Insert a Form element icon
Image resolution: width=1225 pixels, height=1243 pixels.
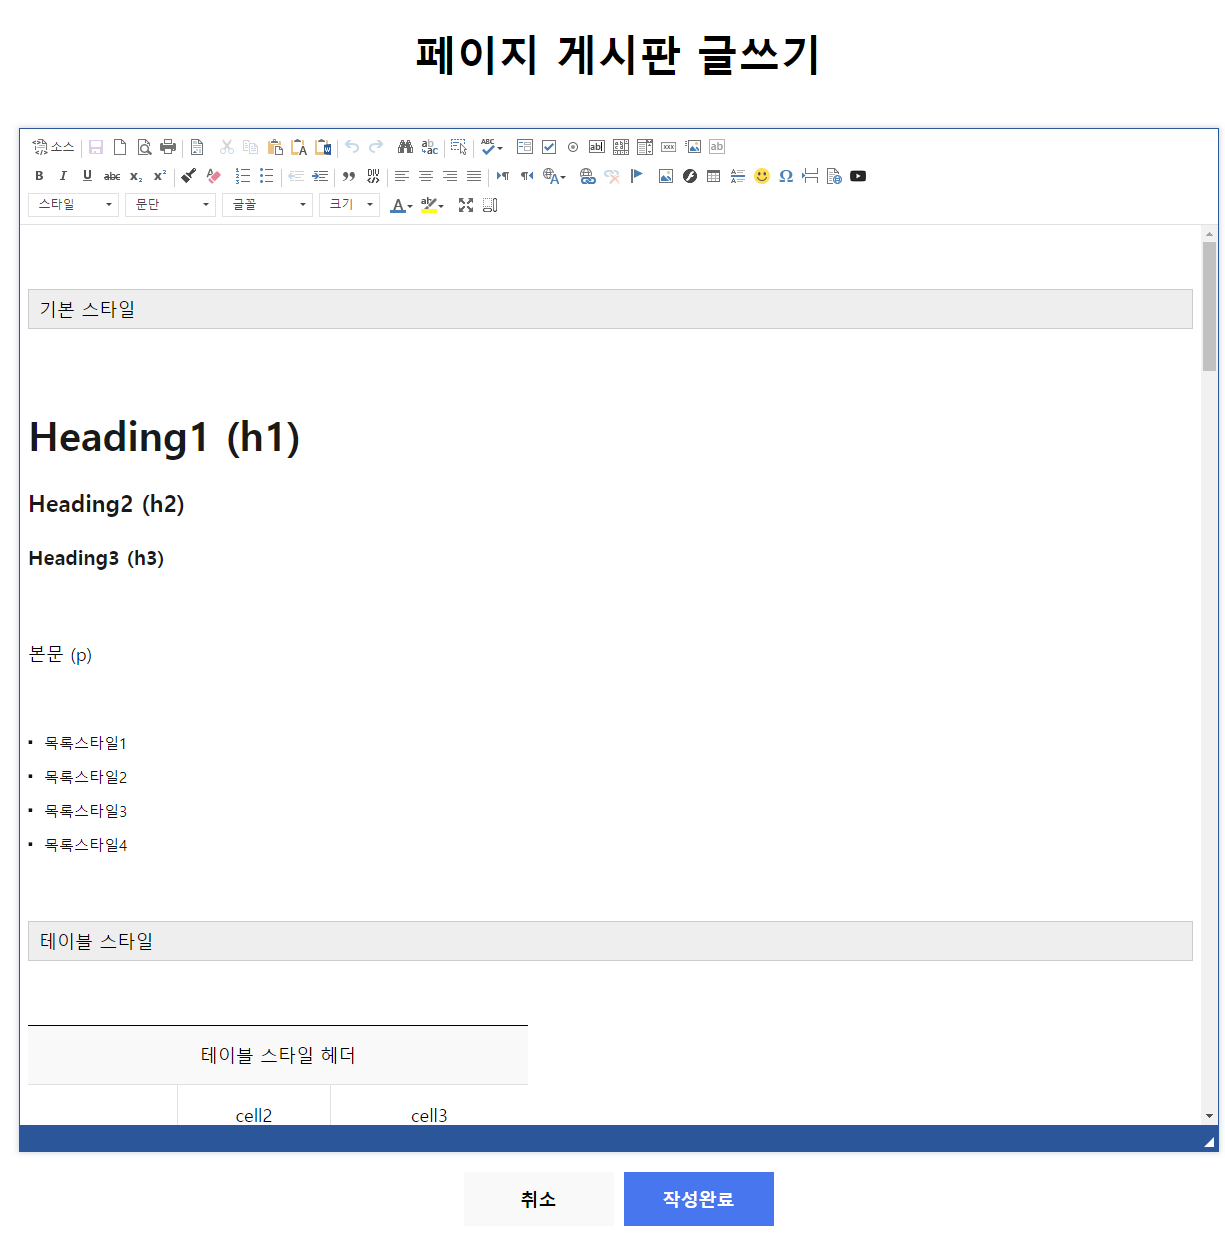click(x=525, y=147)
